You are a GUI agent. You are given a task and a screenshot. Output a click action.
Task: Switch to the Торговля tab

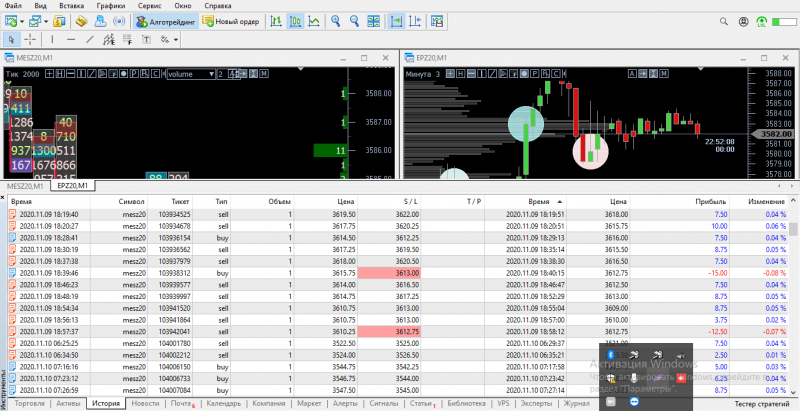click(30, 403)
